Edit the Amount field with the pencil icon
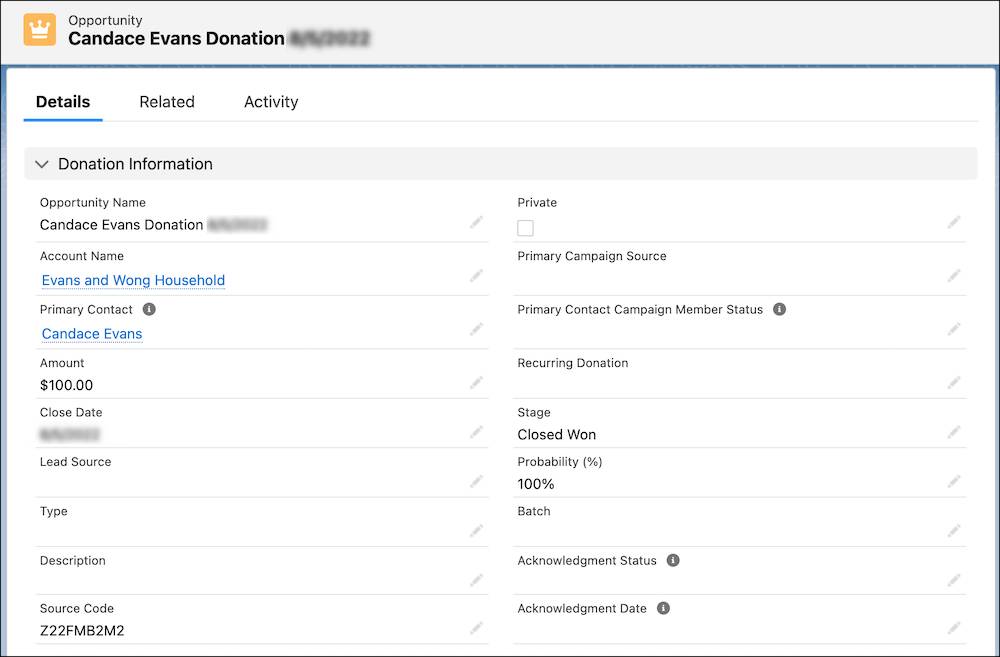This screenshot has height=657, width=1000. 477,383
